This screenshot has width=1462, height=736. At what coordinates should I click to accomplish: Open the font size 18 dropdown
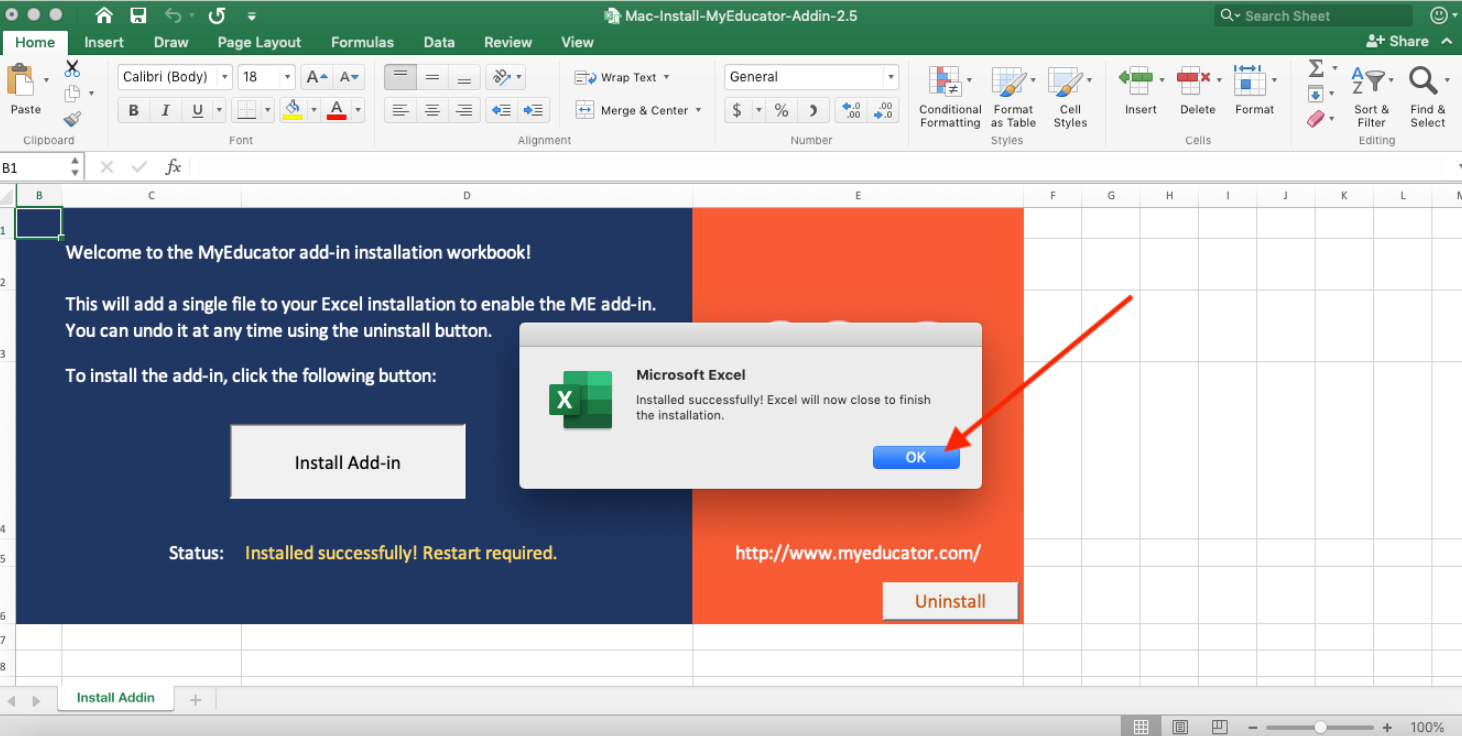coord(287,77)
